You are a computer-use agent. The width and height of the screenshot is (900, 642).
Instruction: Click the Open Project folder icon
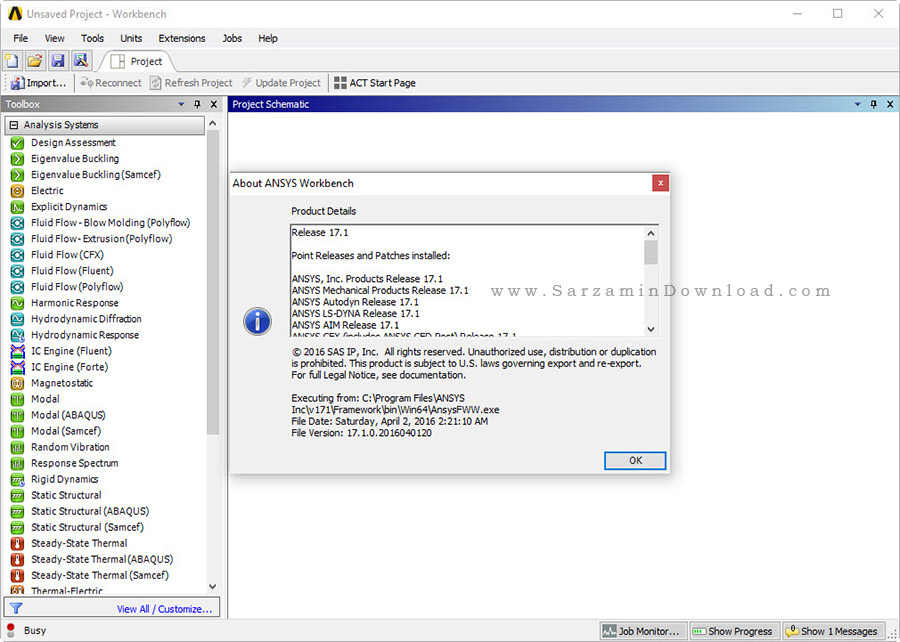[x=34, y=61]
